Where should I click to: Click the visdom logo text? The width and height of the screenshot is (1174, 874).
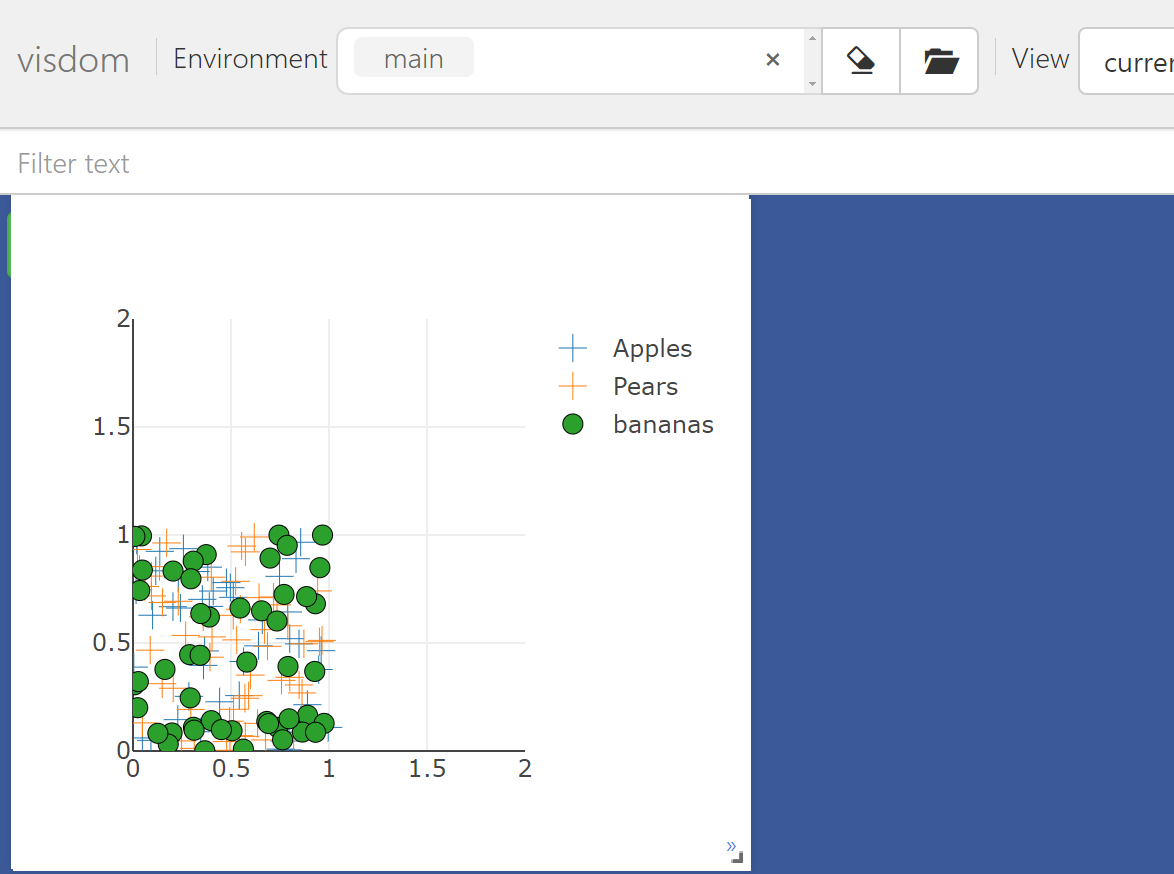pos(73,60)
